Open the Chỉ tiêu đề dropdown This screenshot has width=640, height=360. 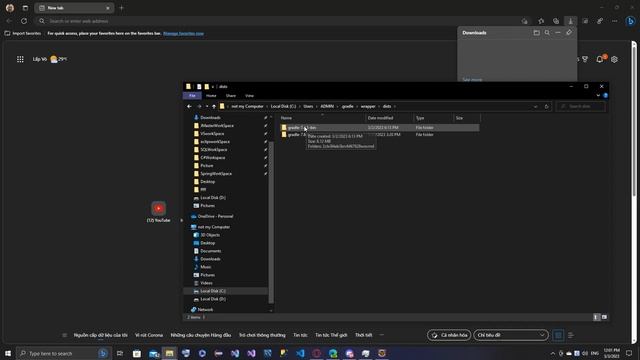point(511,335)
